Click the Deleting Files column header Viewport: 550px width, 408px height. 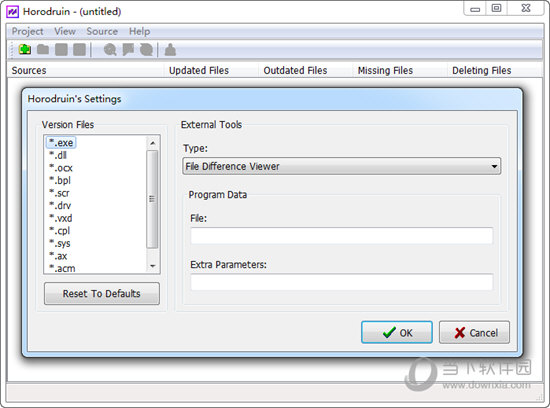pos(494,71)
